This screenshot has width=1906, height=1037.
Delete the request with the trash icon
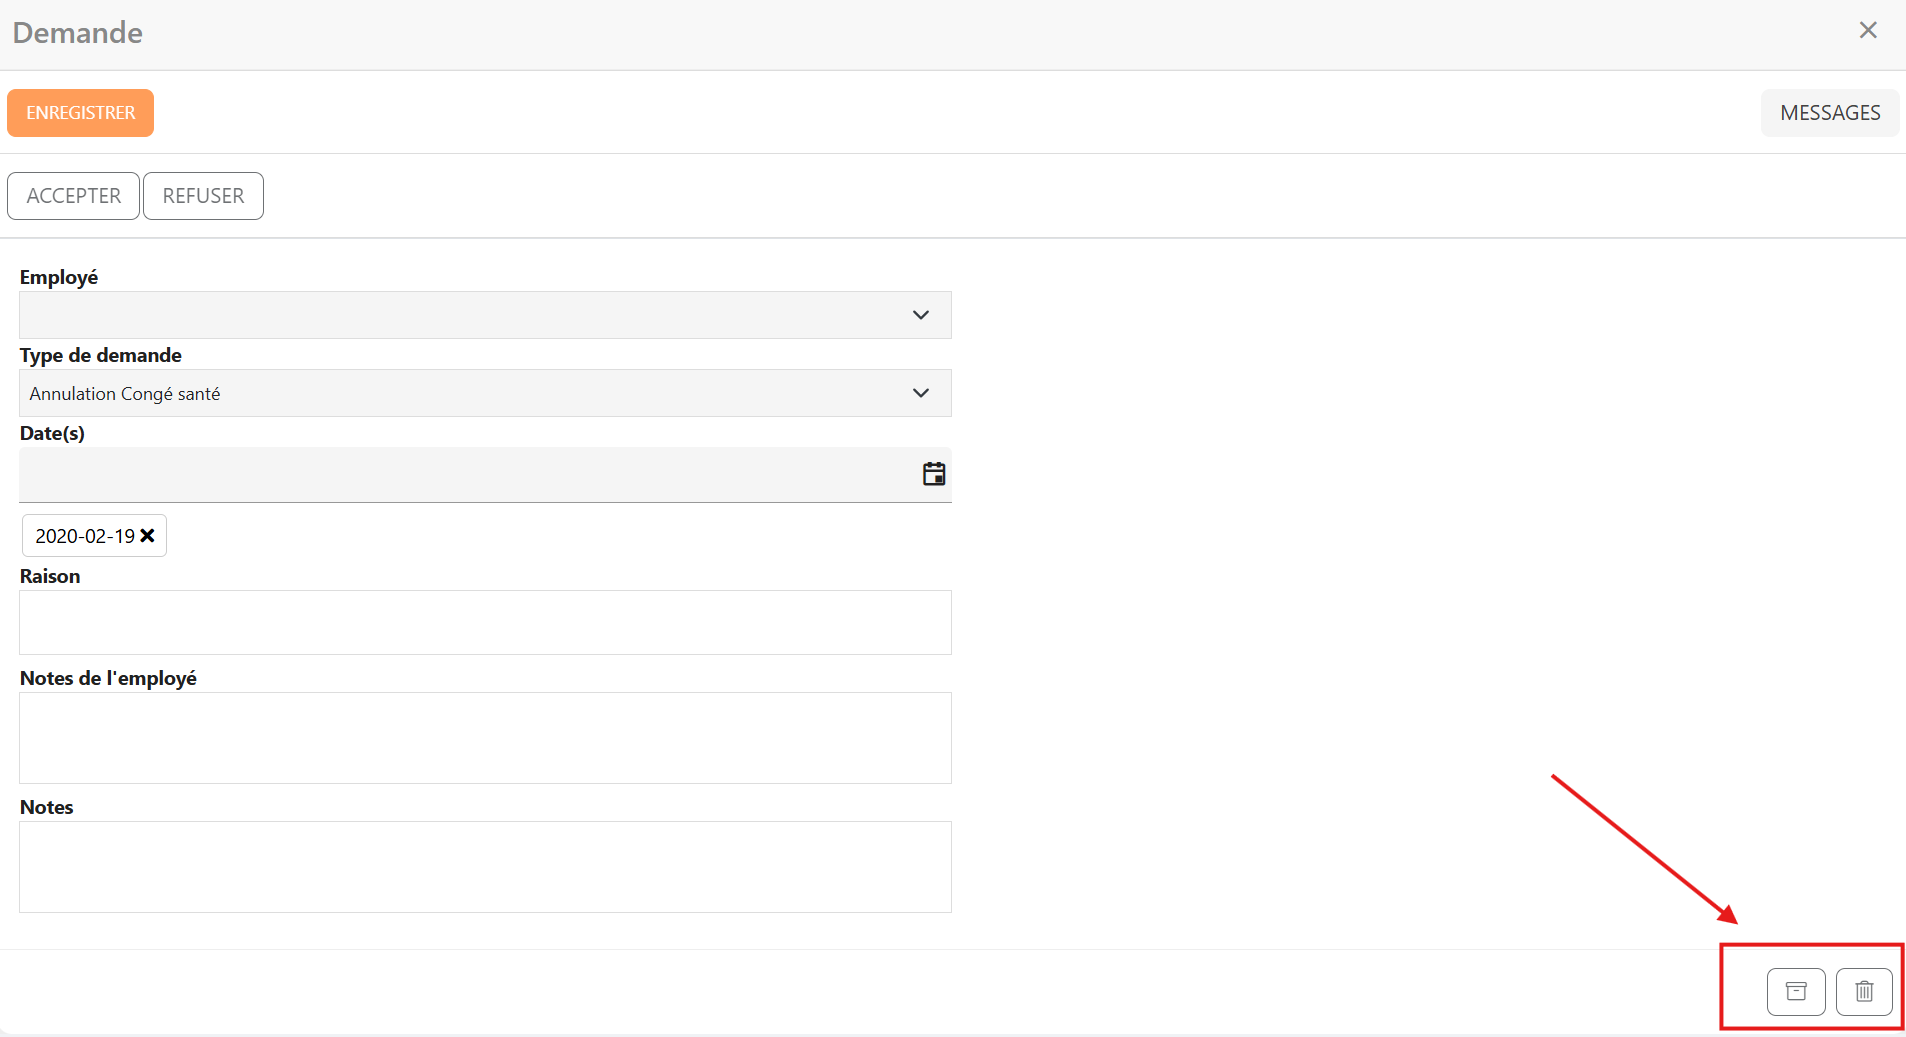1864,992
